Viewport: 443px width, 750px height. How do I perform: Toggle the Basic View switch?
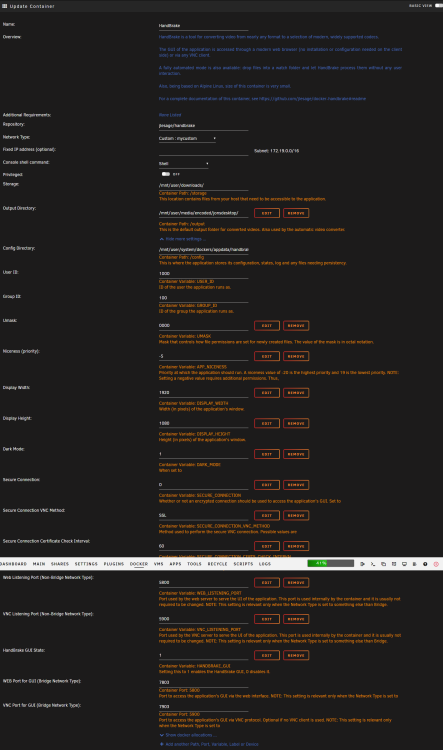439,6
